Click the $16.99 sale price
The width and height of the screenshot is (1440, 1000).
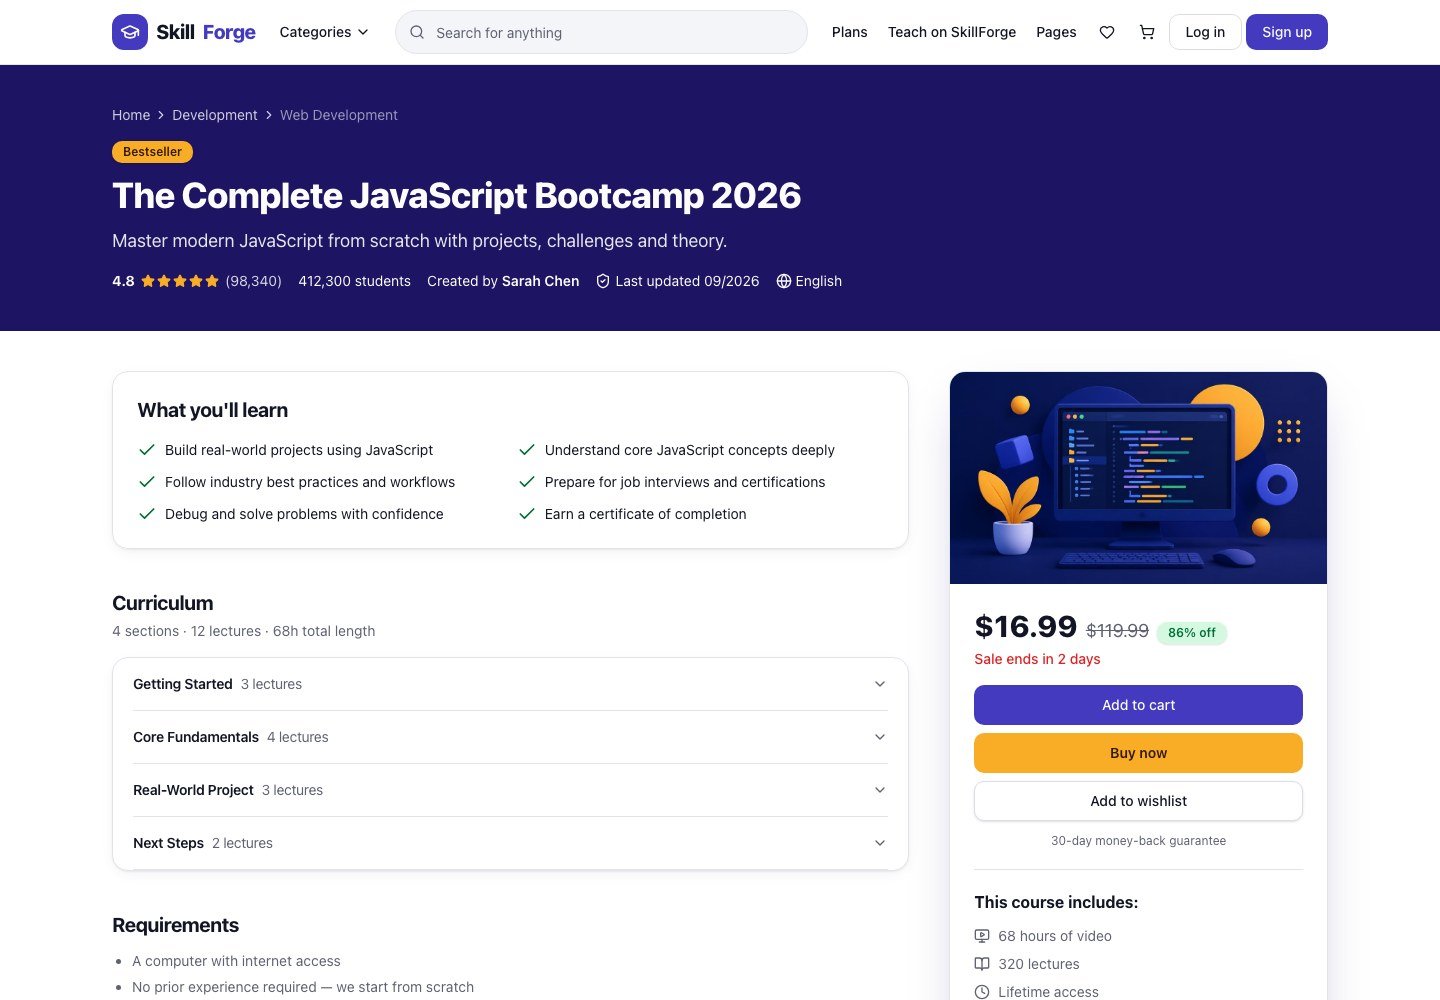[1025, 627]
